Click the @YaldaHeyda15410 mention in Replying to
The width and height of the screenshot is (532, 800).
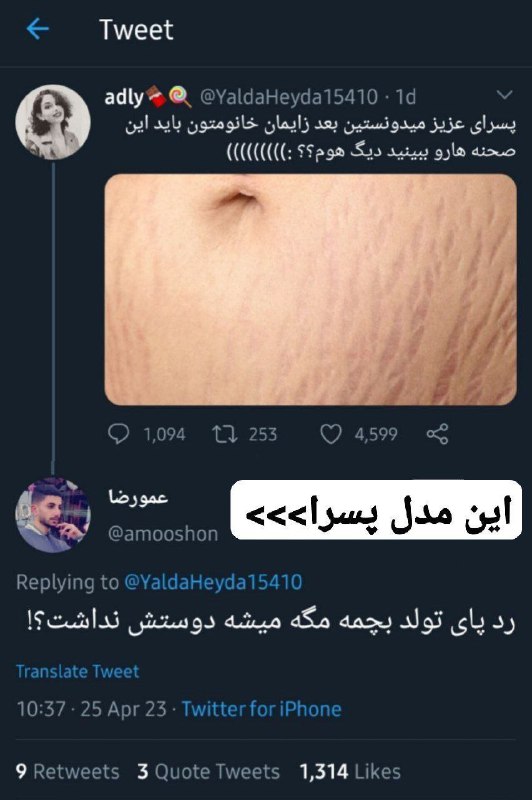[213, 582]
